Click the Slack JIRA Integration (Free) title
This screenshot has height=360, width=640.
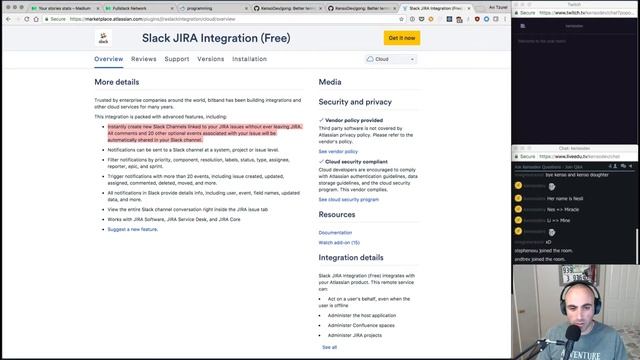tap(216, 38)
